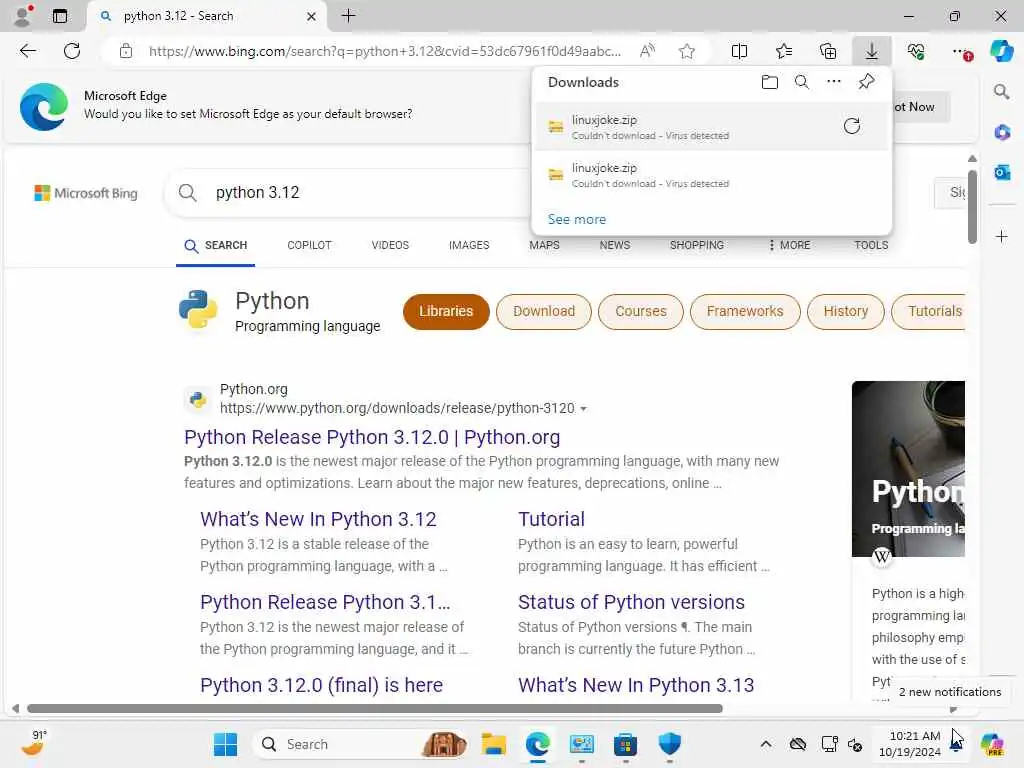Show hidden system tray icons chevron

(765, 744)
